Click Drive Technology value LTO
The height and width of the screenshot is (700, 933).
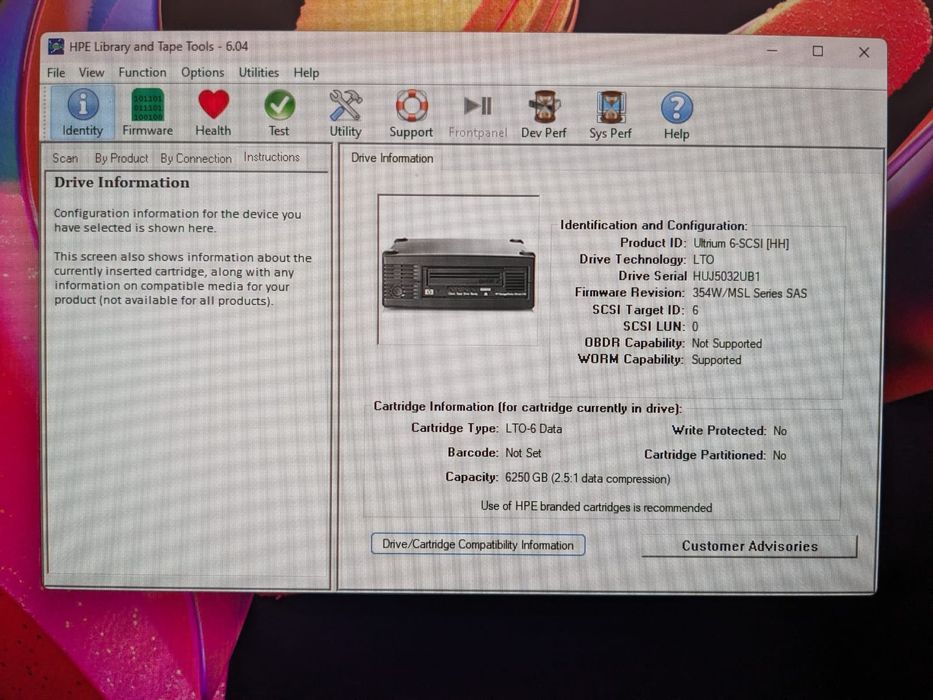[x=703, y=260]
